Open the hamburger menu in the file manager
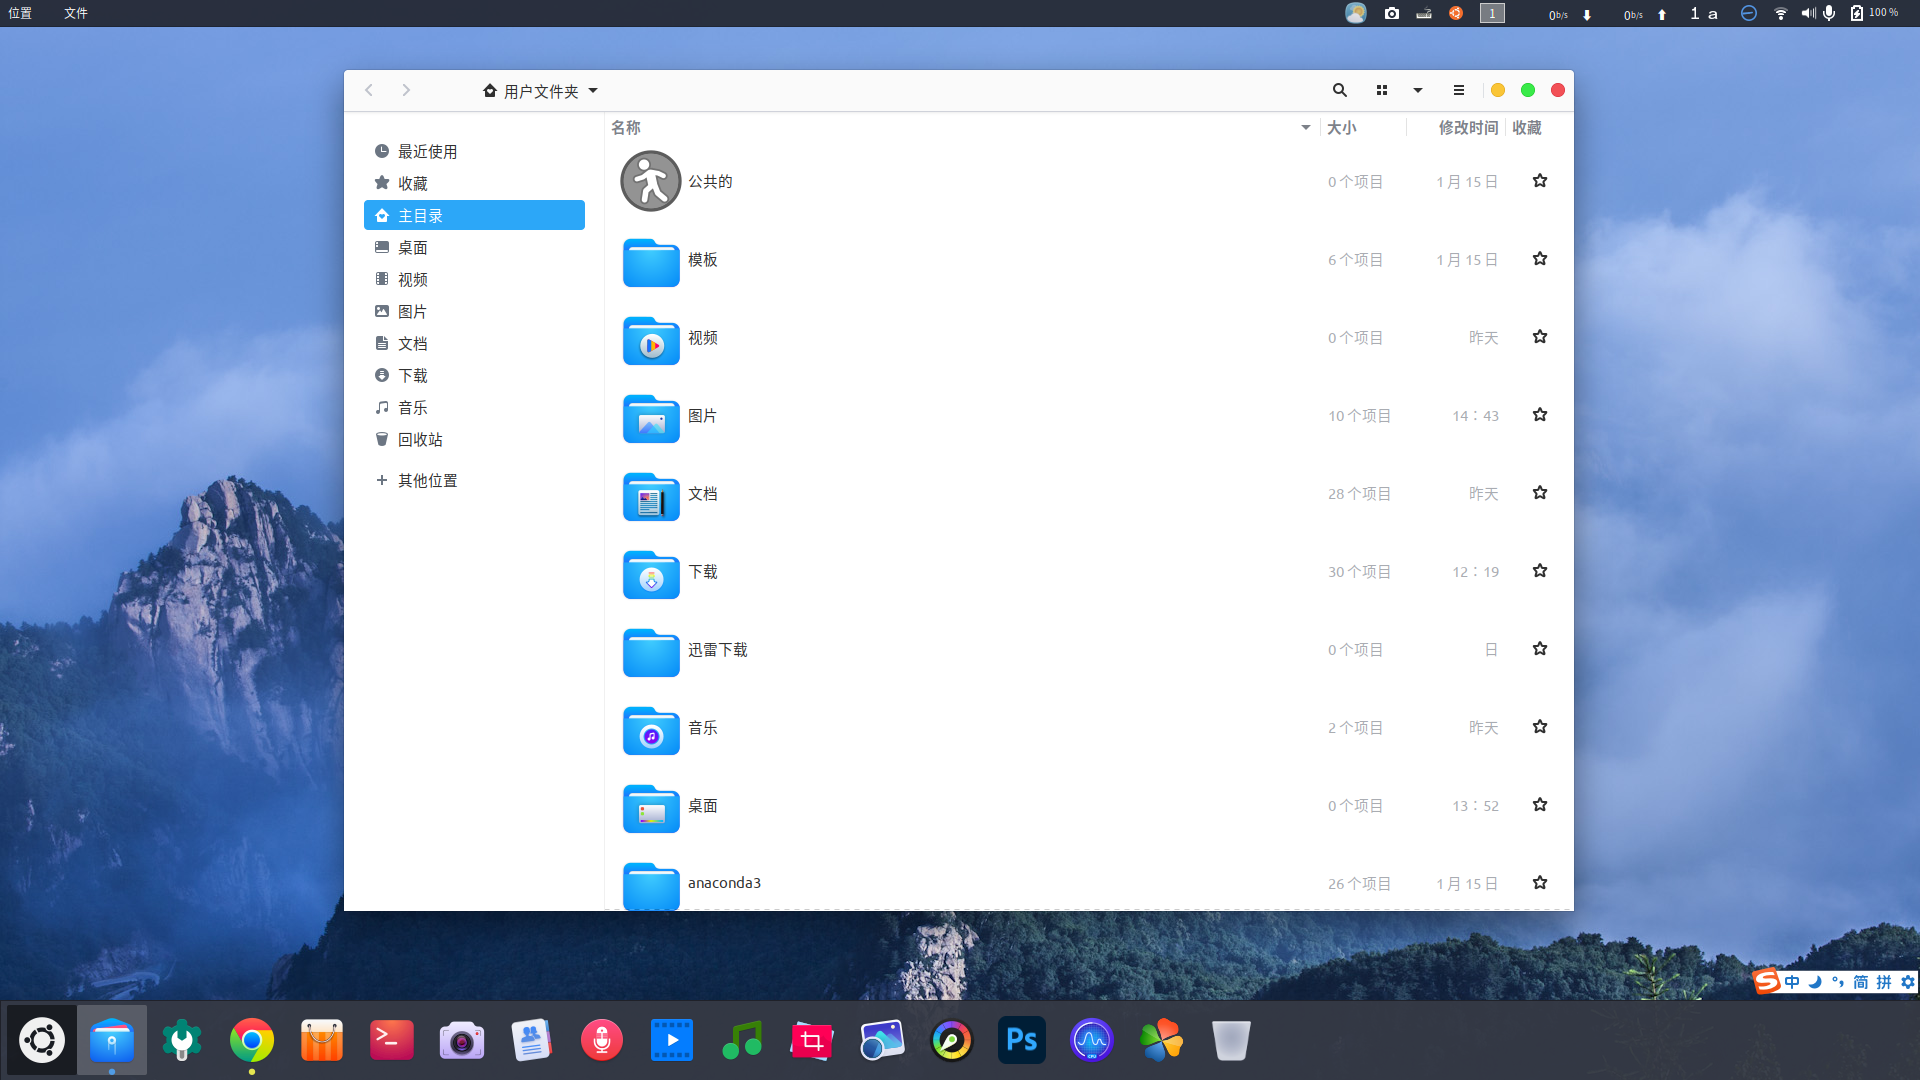Image resolution: width=1920 pixels, height=1080 pixels. click(1459, 90)
